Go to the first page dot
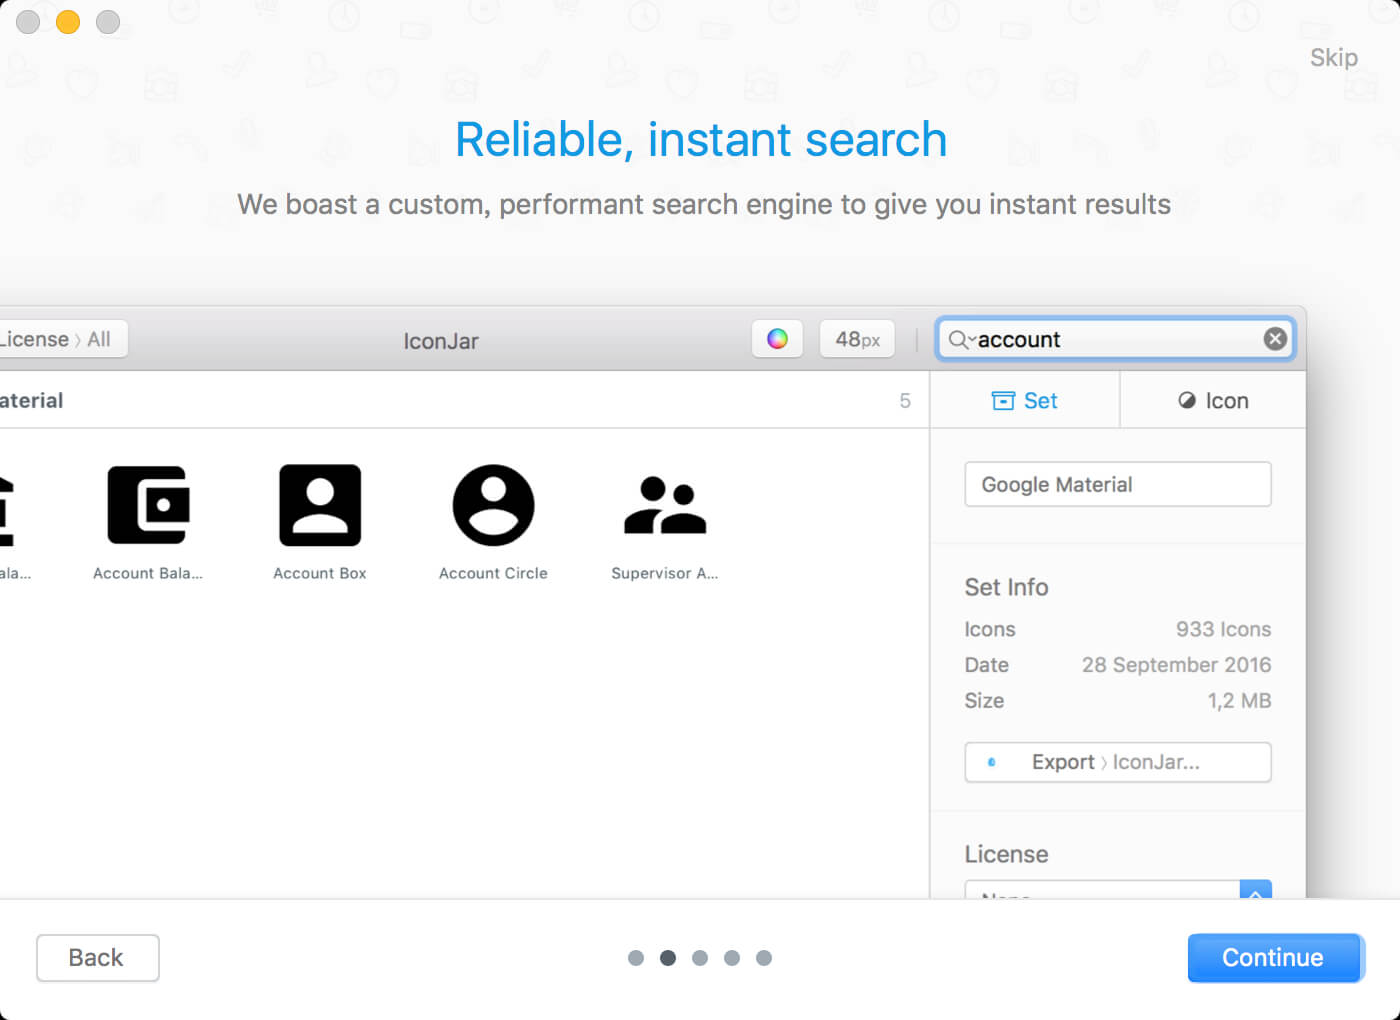This screenshot has width=1400, height=1020. [x=636, y=958]
